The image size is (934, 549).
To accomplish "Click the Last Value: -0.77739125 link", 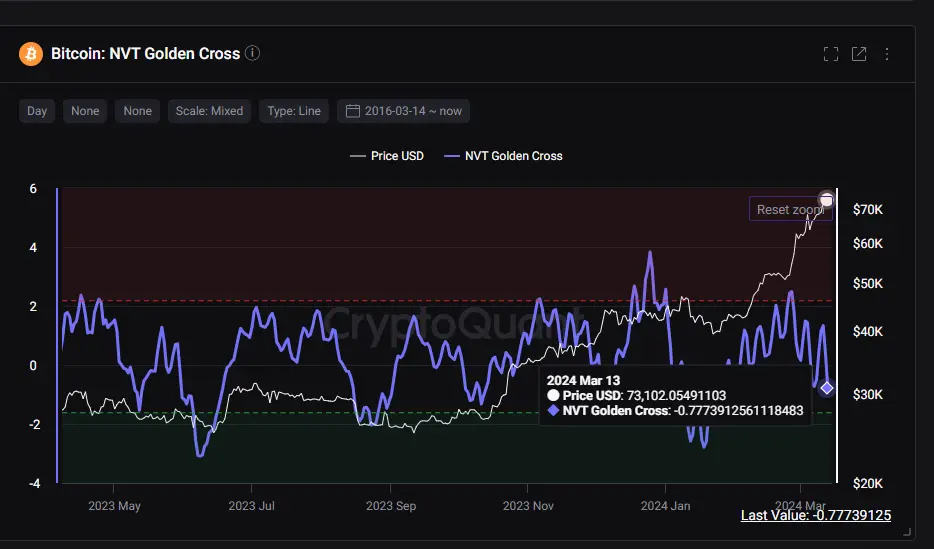I will click(x=816, y=515).
